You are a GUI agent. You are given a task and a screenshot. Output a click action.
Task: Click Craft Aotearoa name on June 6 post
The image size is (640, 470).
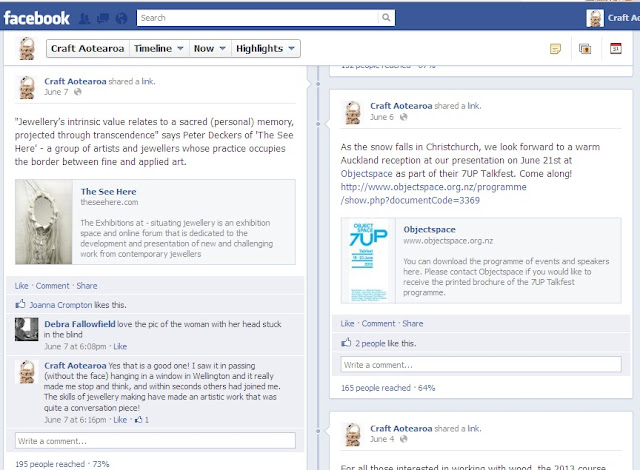401,106
